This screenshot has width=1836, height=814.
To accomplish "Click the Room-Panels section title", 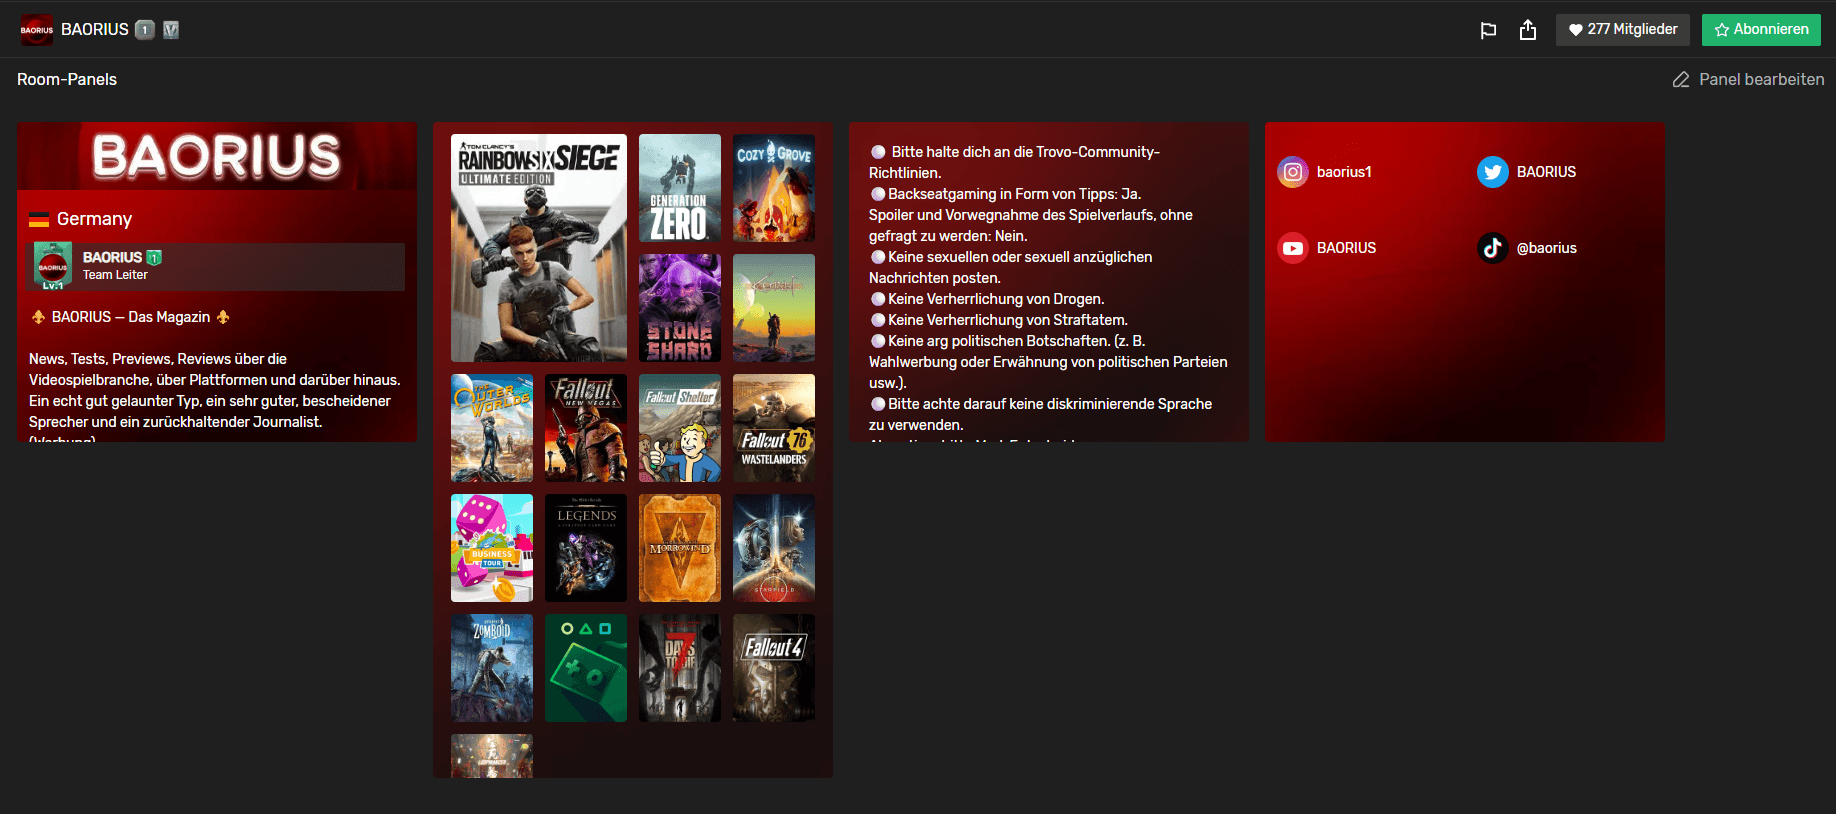I will pos(67,79).
